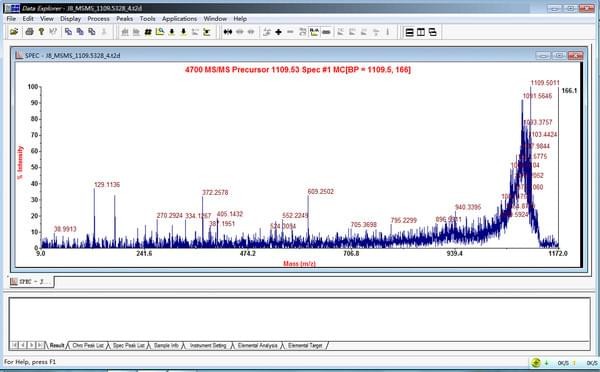
Task: Switch to the Sample Info tab
Action: point(166,345)
